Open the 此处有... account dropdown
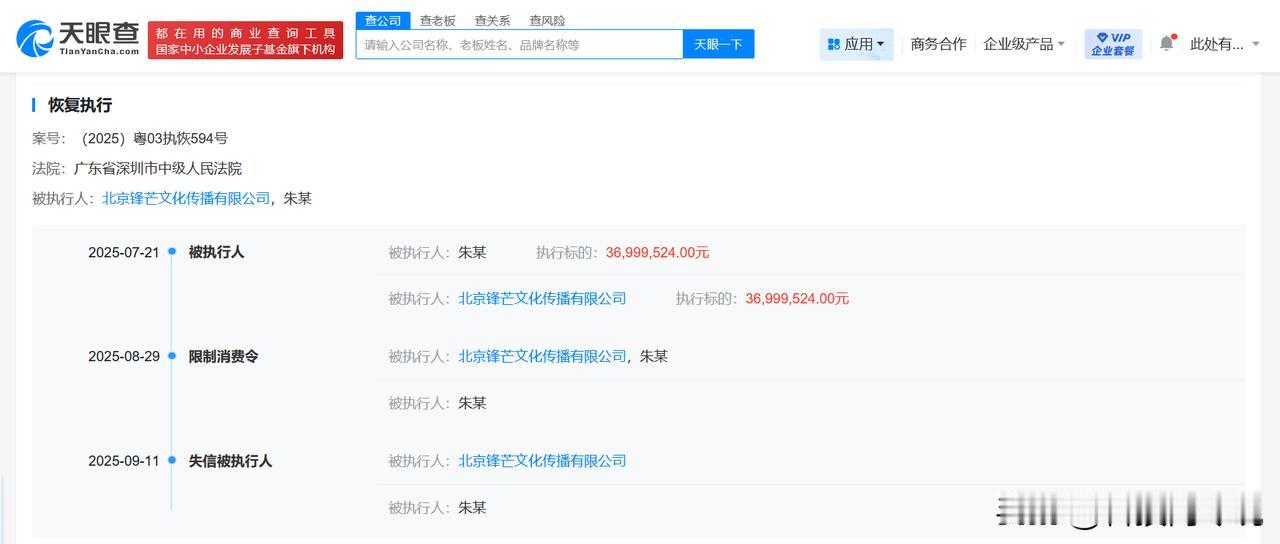Screen dimensions: 1280x544 [x=1225, y=44]
